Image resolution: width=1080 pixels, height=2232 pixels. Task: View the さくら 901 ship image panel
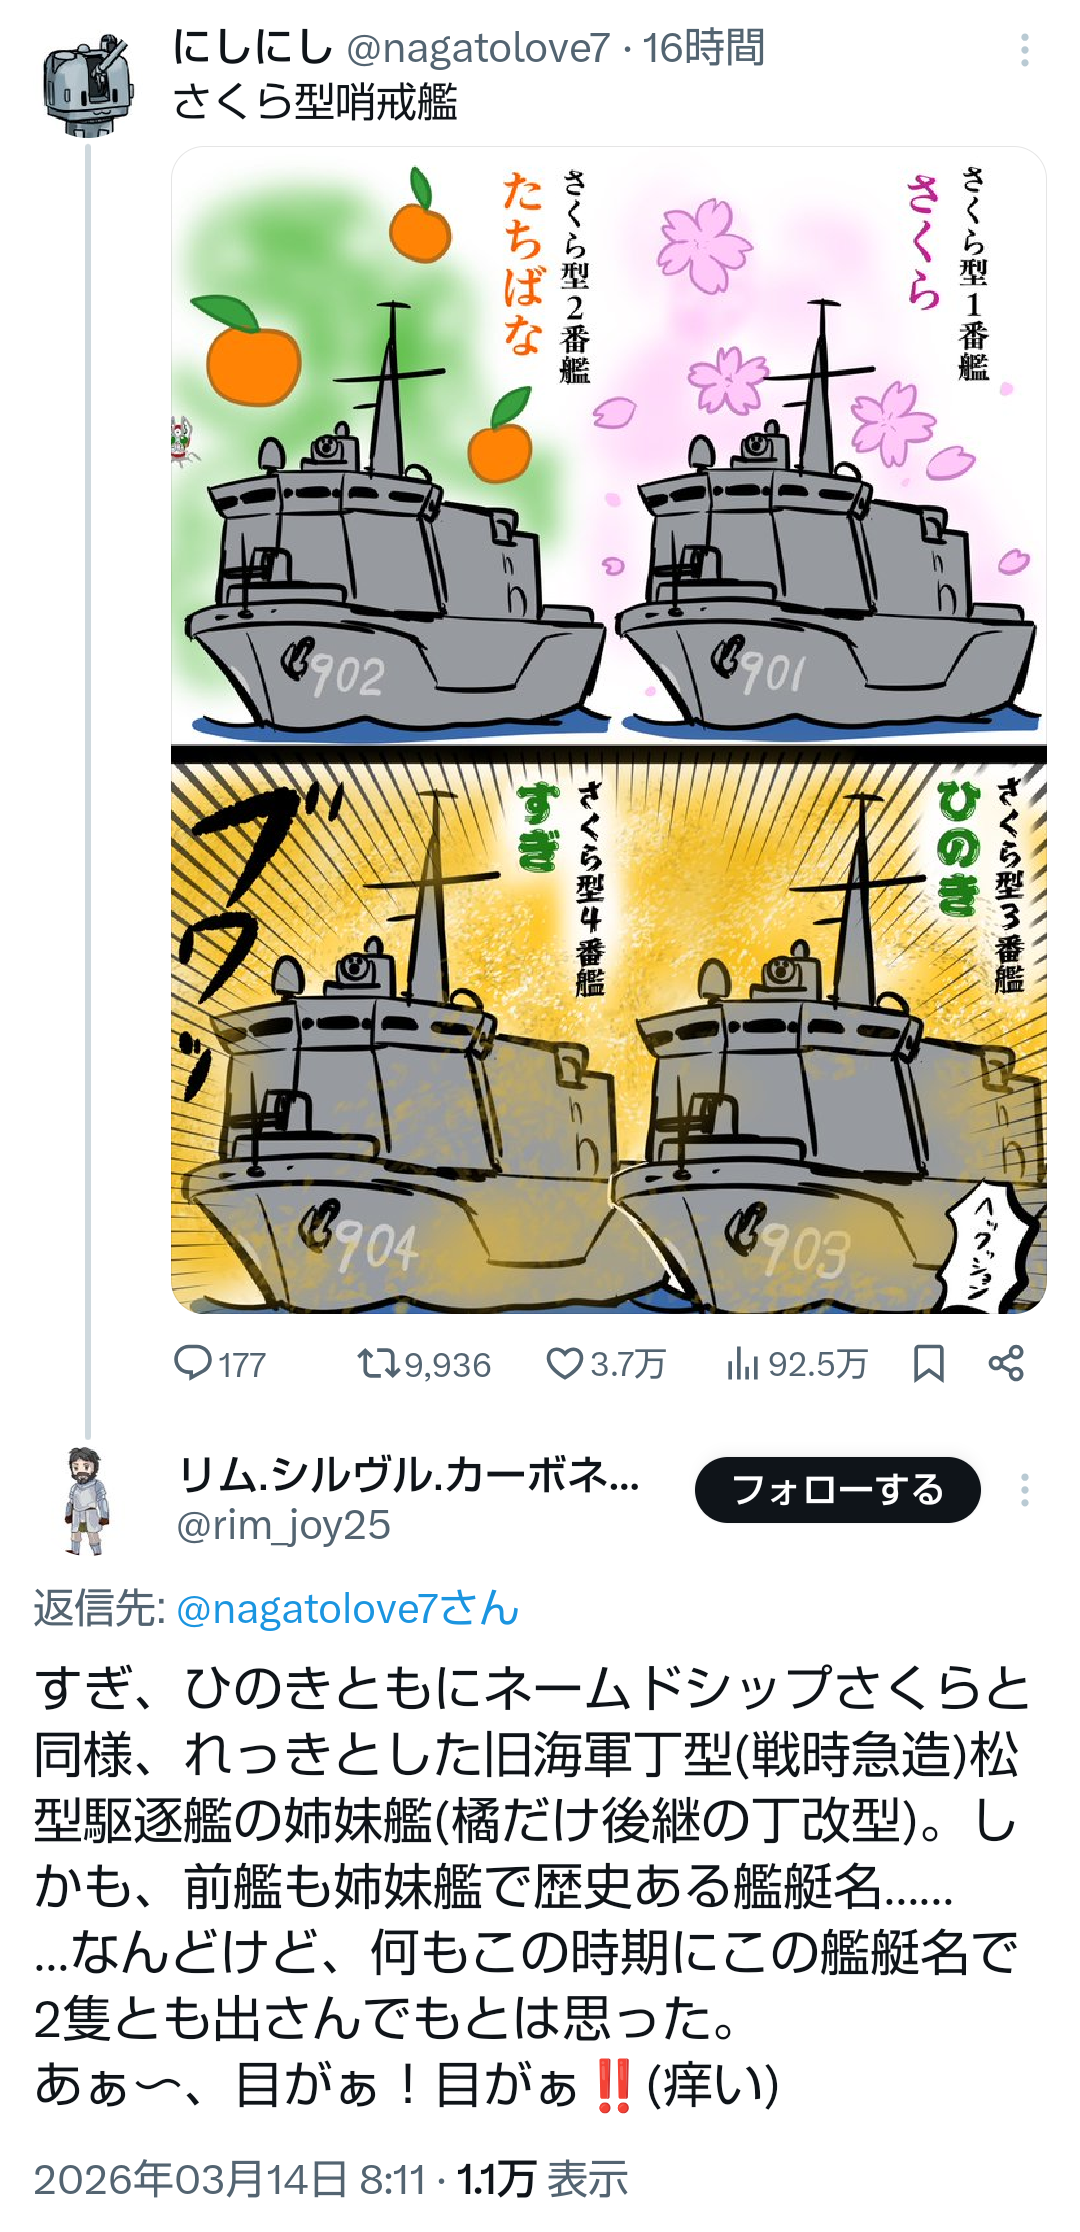coord(828,446)
